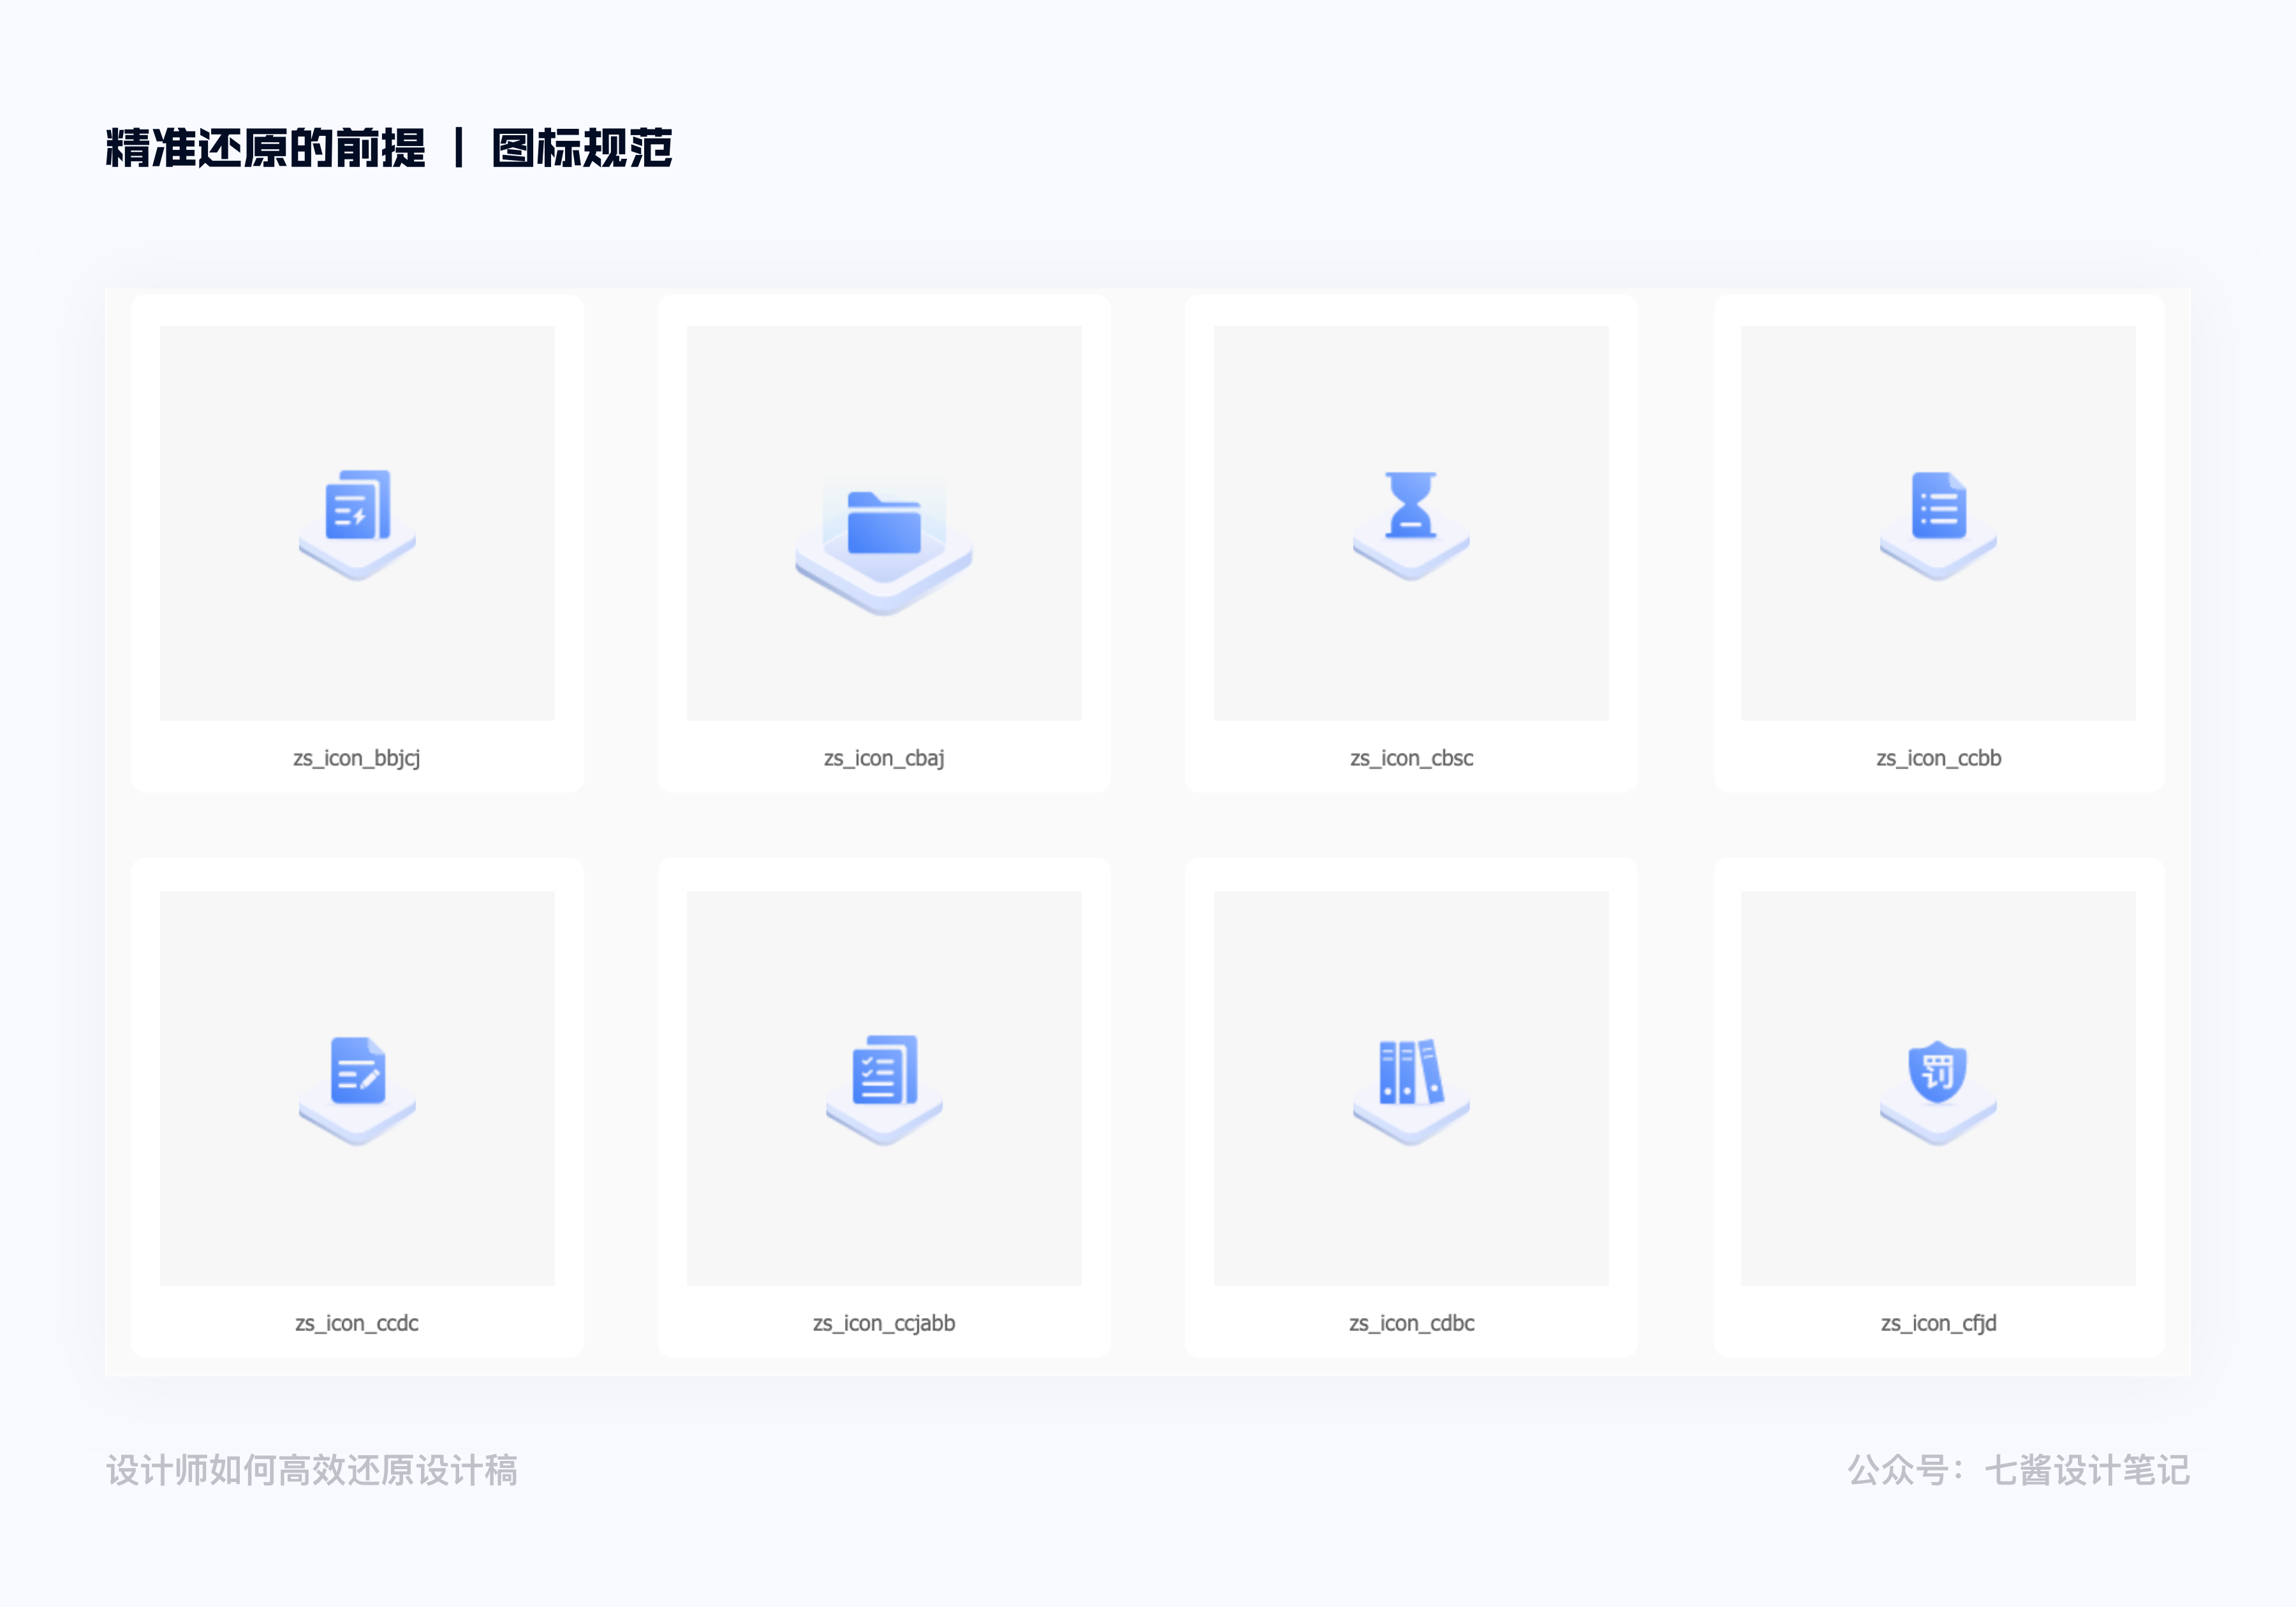Click the 图标规范 heading text
The image size is (2296, 1607).
tap(582, 148)
